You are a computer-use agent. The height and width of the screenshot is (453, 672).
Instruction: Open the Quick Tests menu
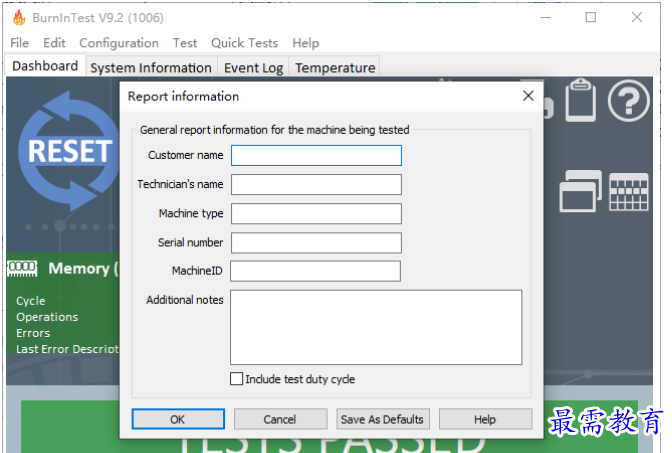point(244,43)
